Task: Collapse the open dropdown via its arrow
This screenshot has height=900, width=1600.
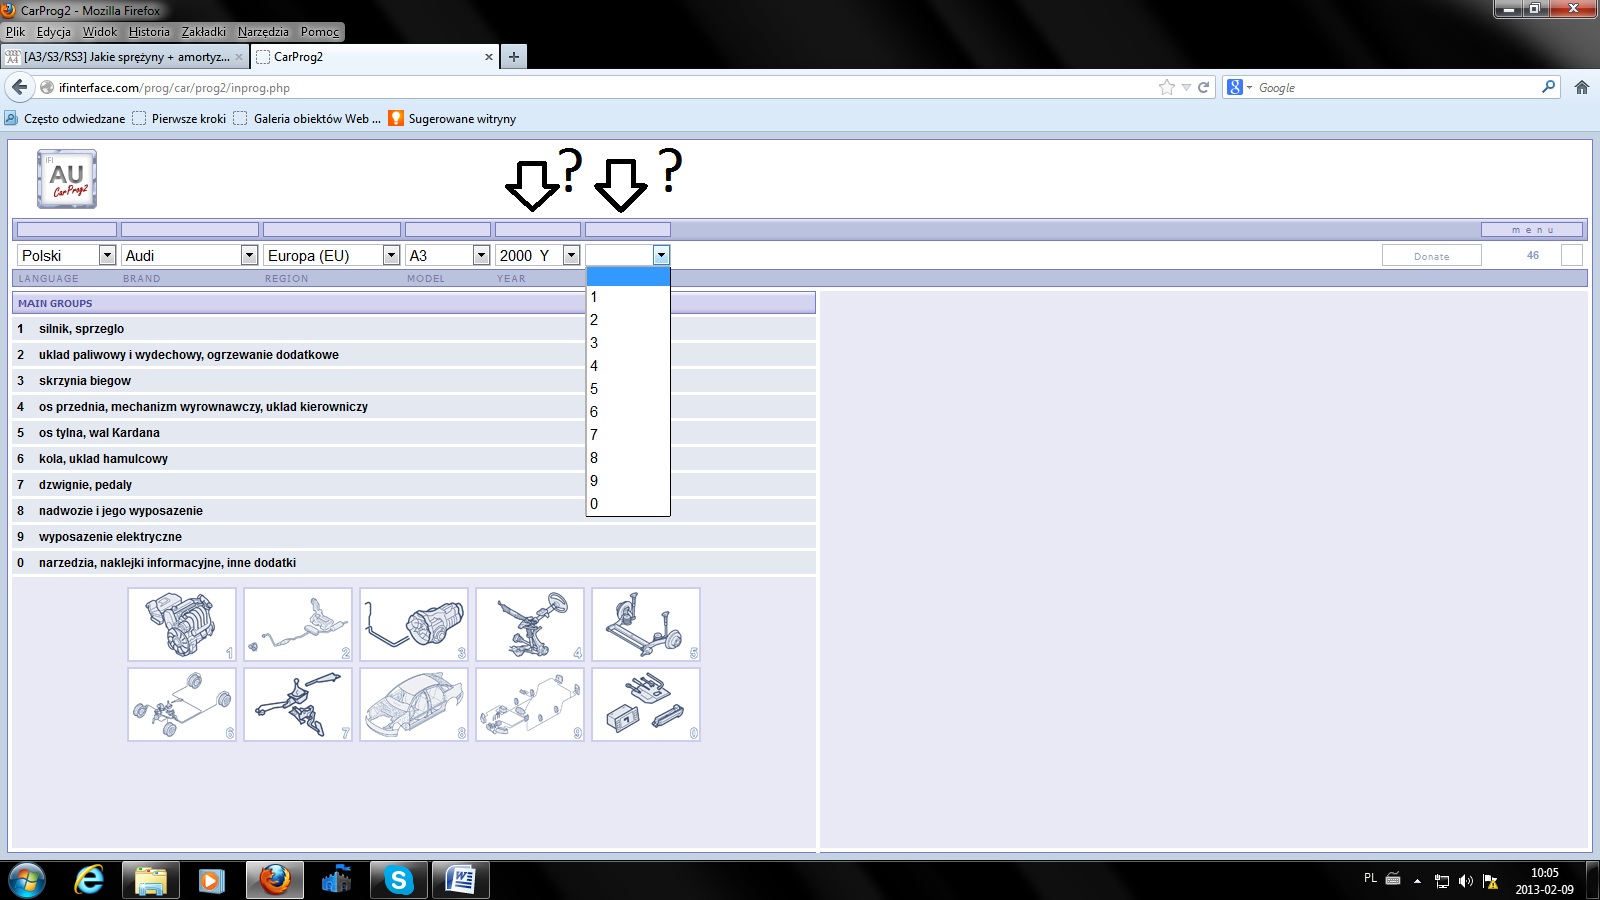Action: (661, 255)
